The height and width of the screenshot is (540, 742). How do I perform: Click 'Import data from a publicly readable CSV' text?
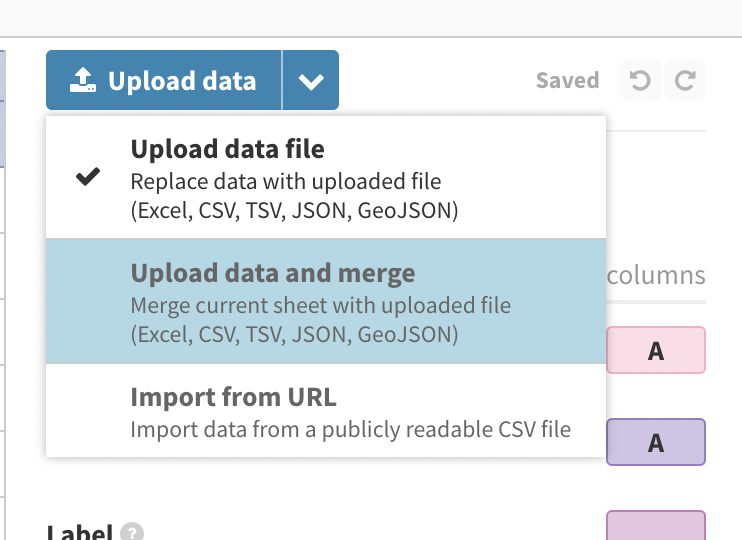351,429
